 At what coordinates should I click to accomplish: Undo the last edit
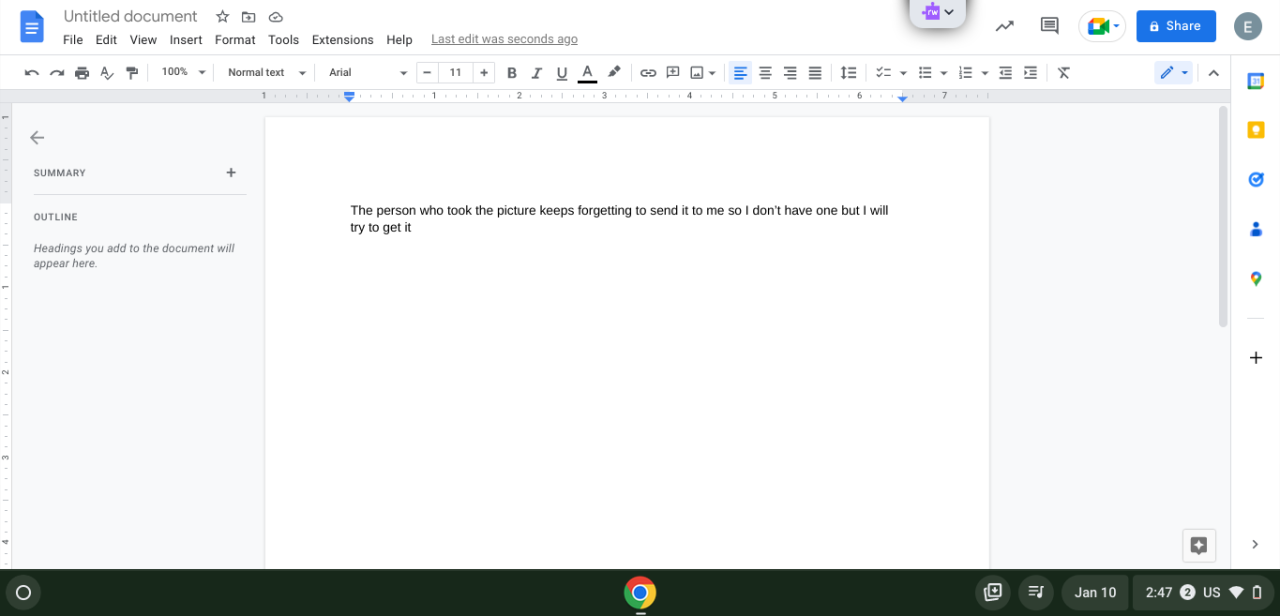pyautogui.click(x=32, y=73)
